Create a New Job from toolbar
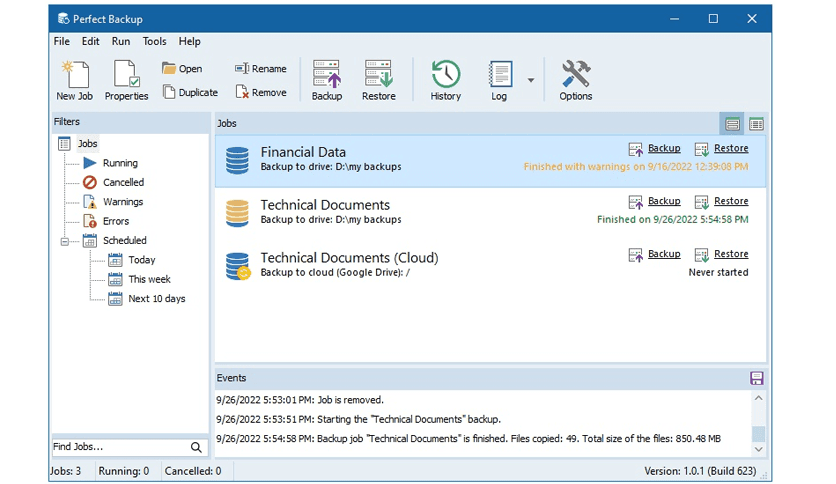 (x=75, y=80)
